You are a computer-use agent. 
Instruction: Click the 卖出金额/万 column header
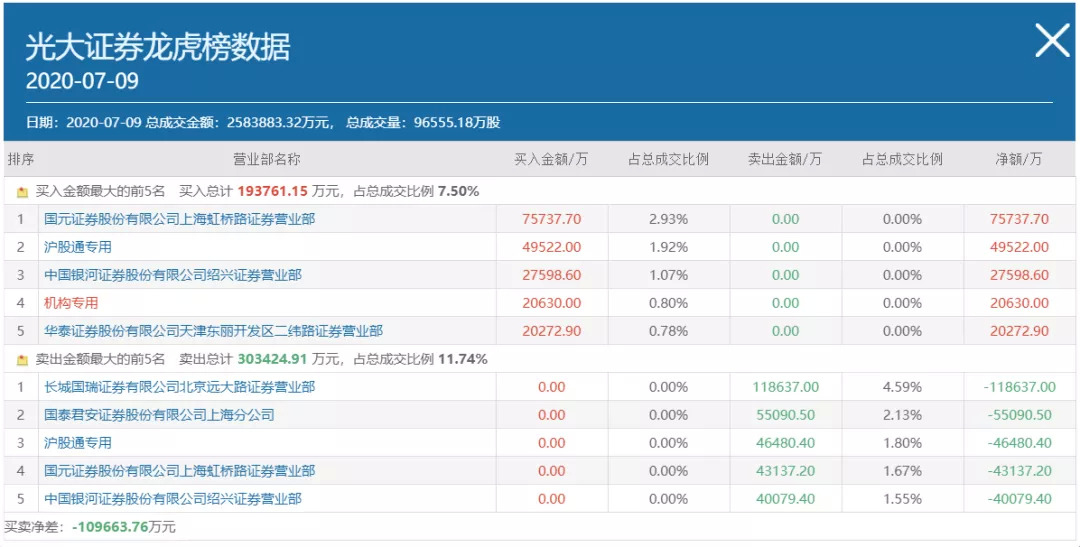785,159
